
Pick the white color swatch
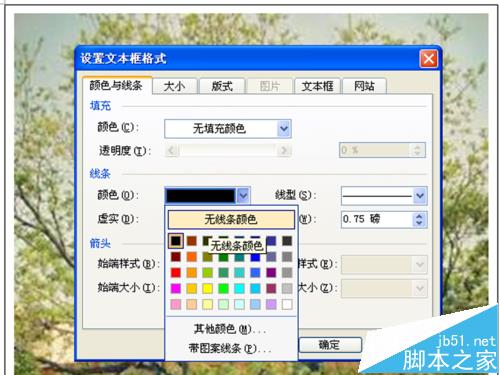[x=287, y=304]
